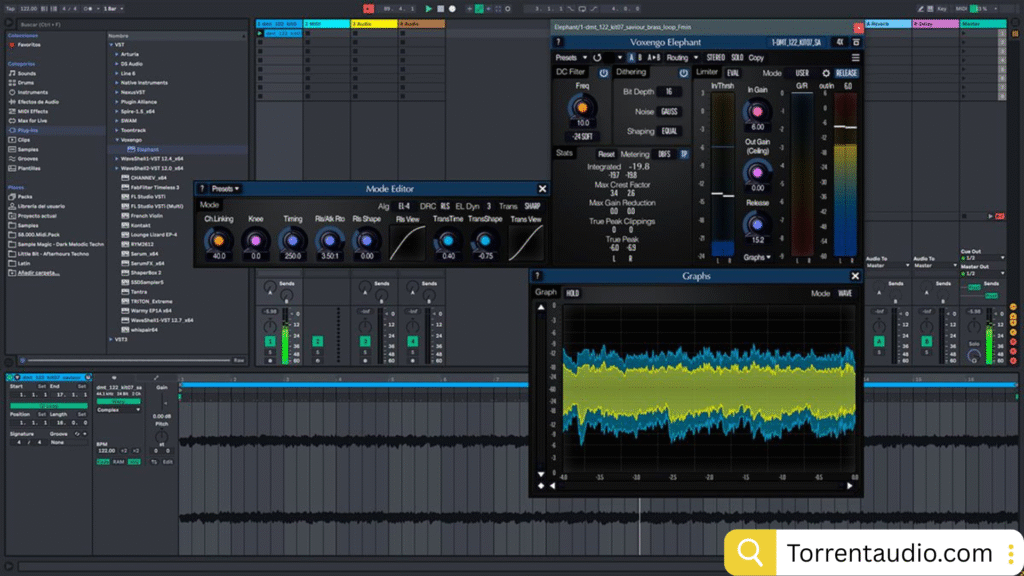Click the Elephant plugin settings gear icon
The image size is (1024, 576).
[x=826, y=73]
